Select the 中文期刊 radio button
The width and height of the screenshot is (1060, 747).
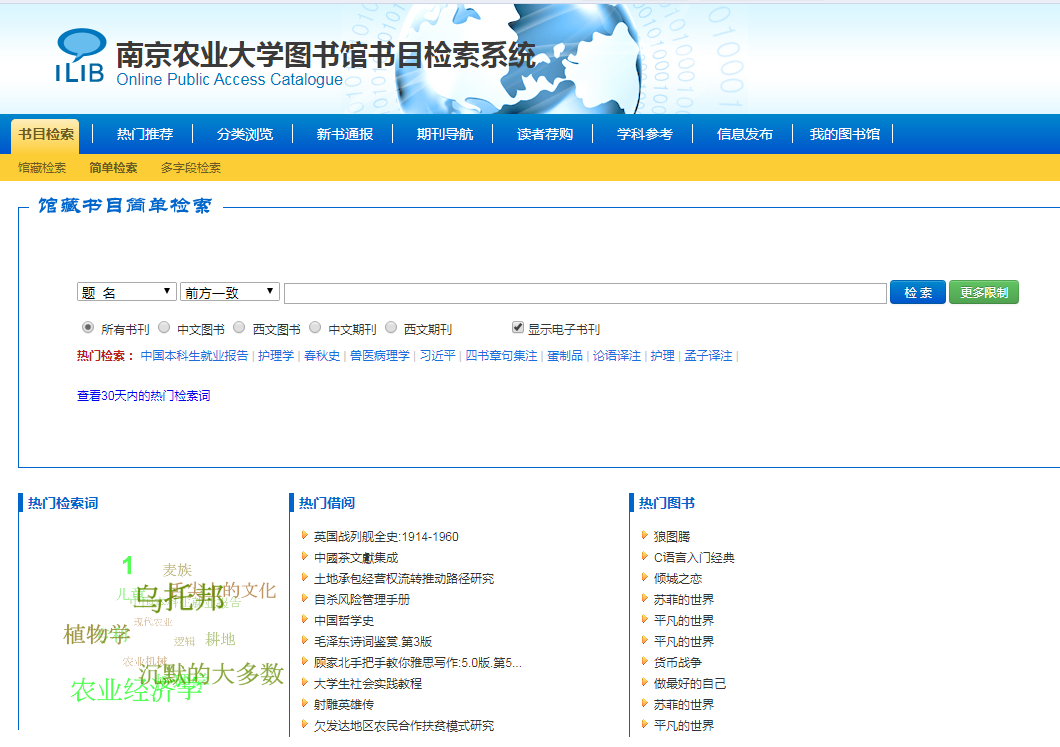click(x=315, y=328)
